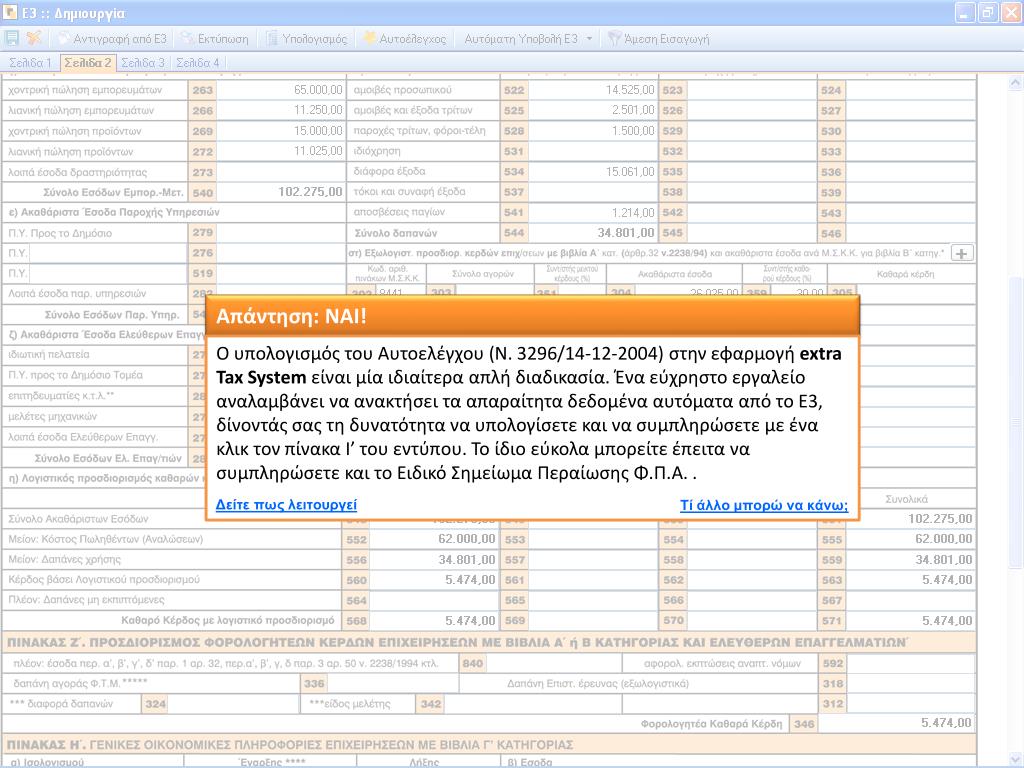Image resolution: width=1024 pixels, height=768 pixels.
Task: Open the 'Δείτε πως λειτουργεί' link
Action: pyautogui.click(x=286, y=505)
